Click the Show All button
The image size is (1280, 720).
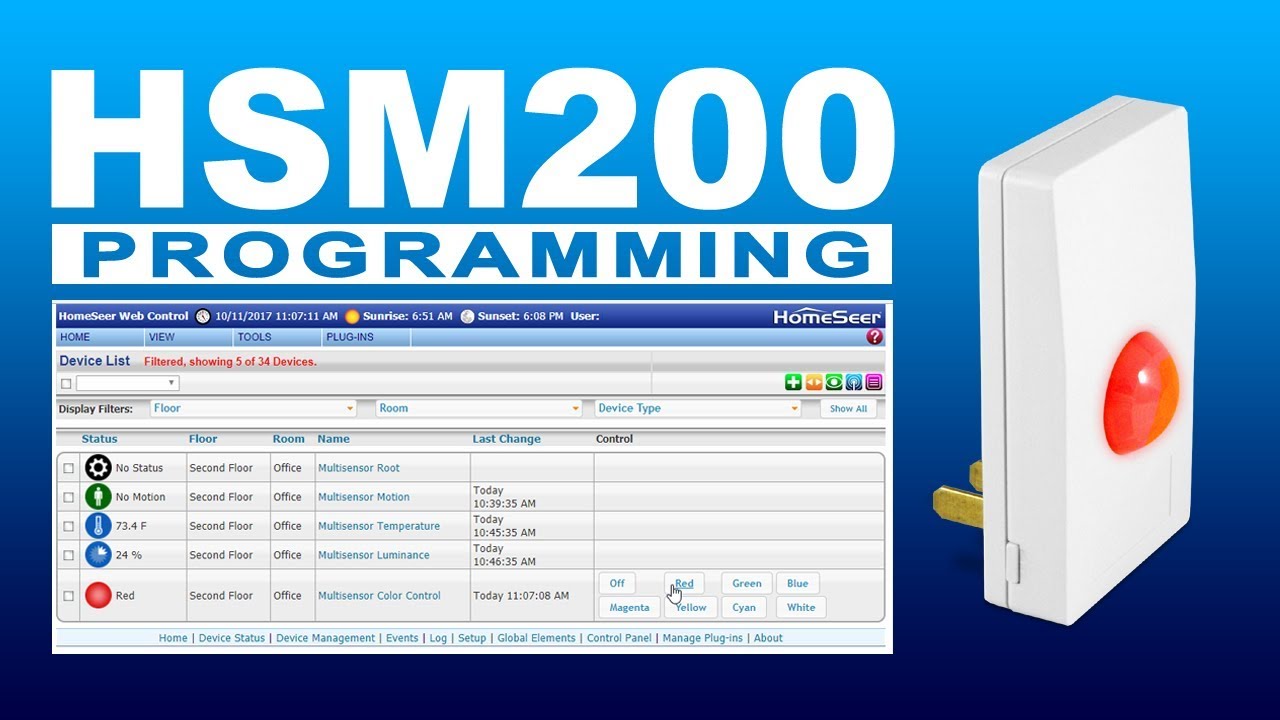pyautogui.click(x=848, y=408)
